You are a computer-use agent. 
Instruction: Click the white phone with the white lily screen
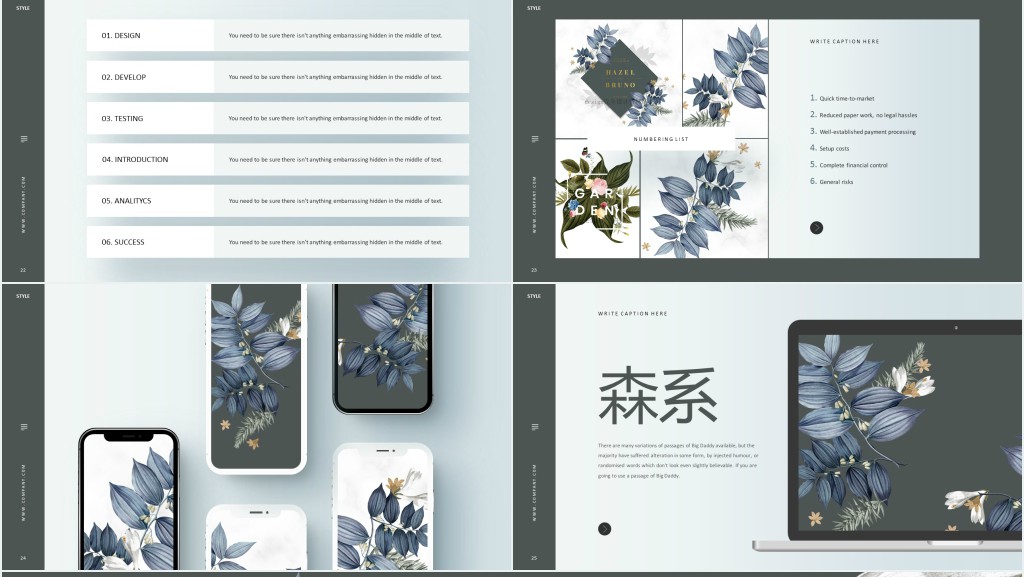383,507
